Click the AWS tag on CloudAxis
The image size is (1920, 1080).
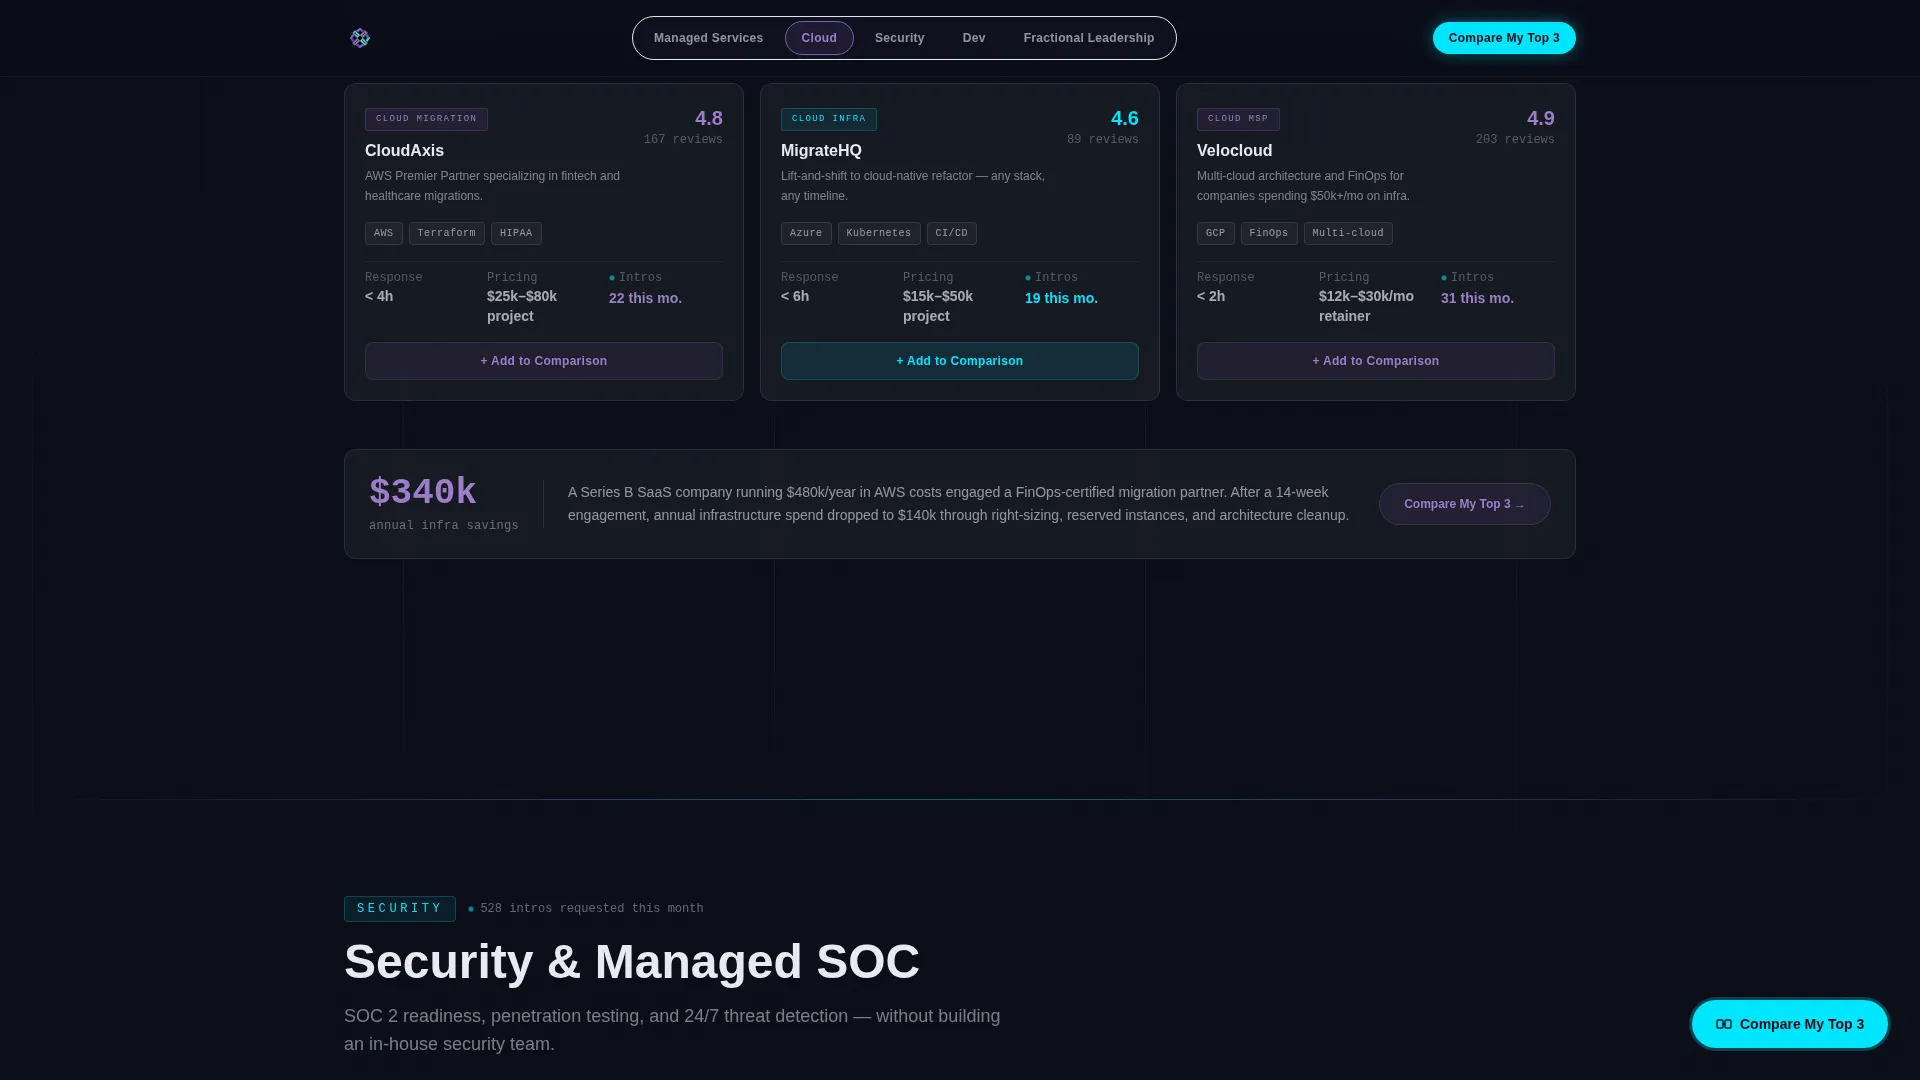click(x=383, y=233)
